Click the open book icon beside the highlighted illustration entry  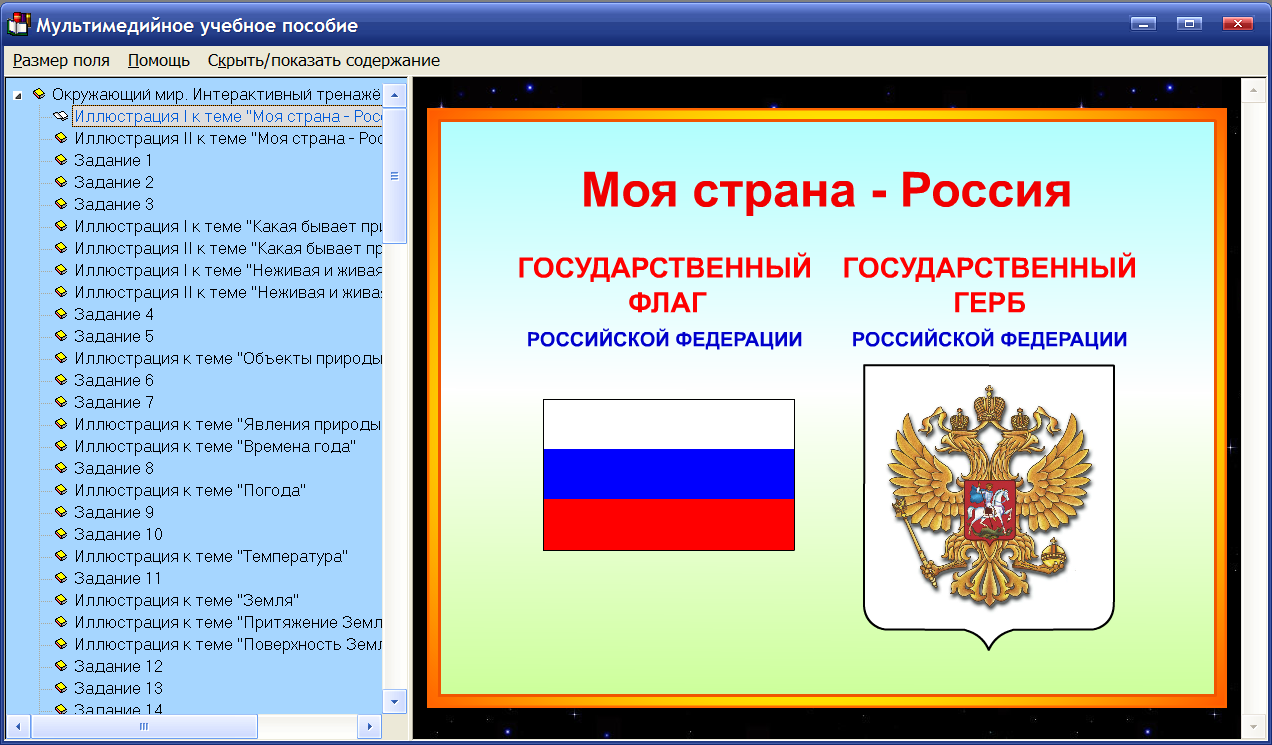pyautogui.click(x=60, y=115)
